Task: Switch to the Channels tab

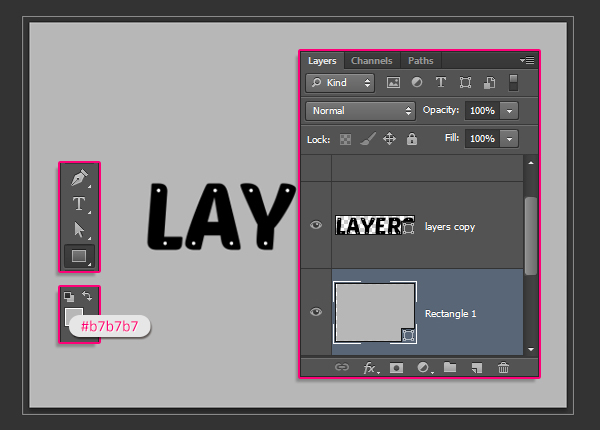Action: click(x=372, y=61)
